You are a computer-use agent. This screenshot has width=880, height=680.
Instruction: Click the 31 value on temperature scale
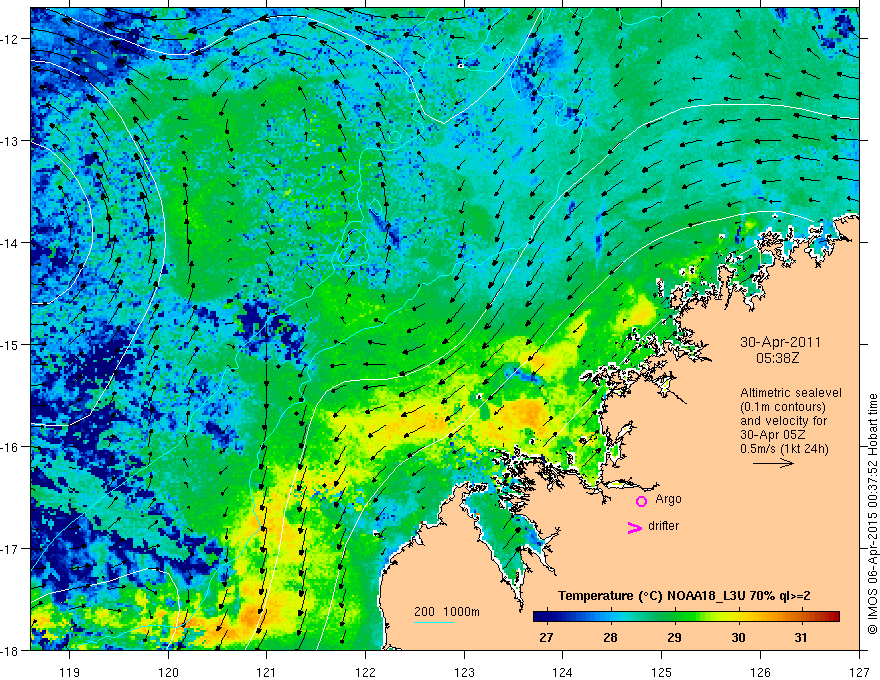tap(800, 637)
